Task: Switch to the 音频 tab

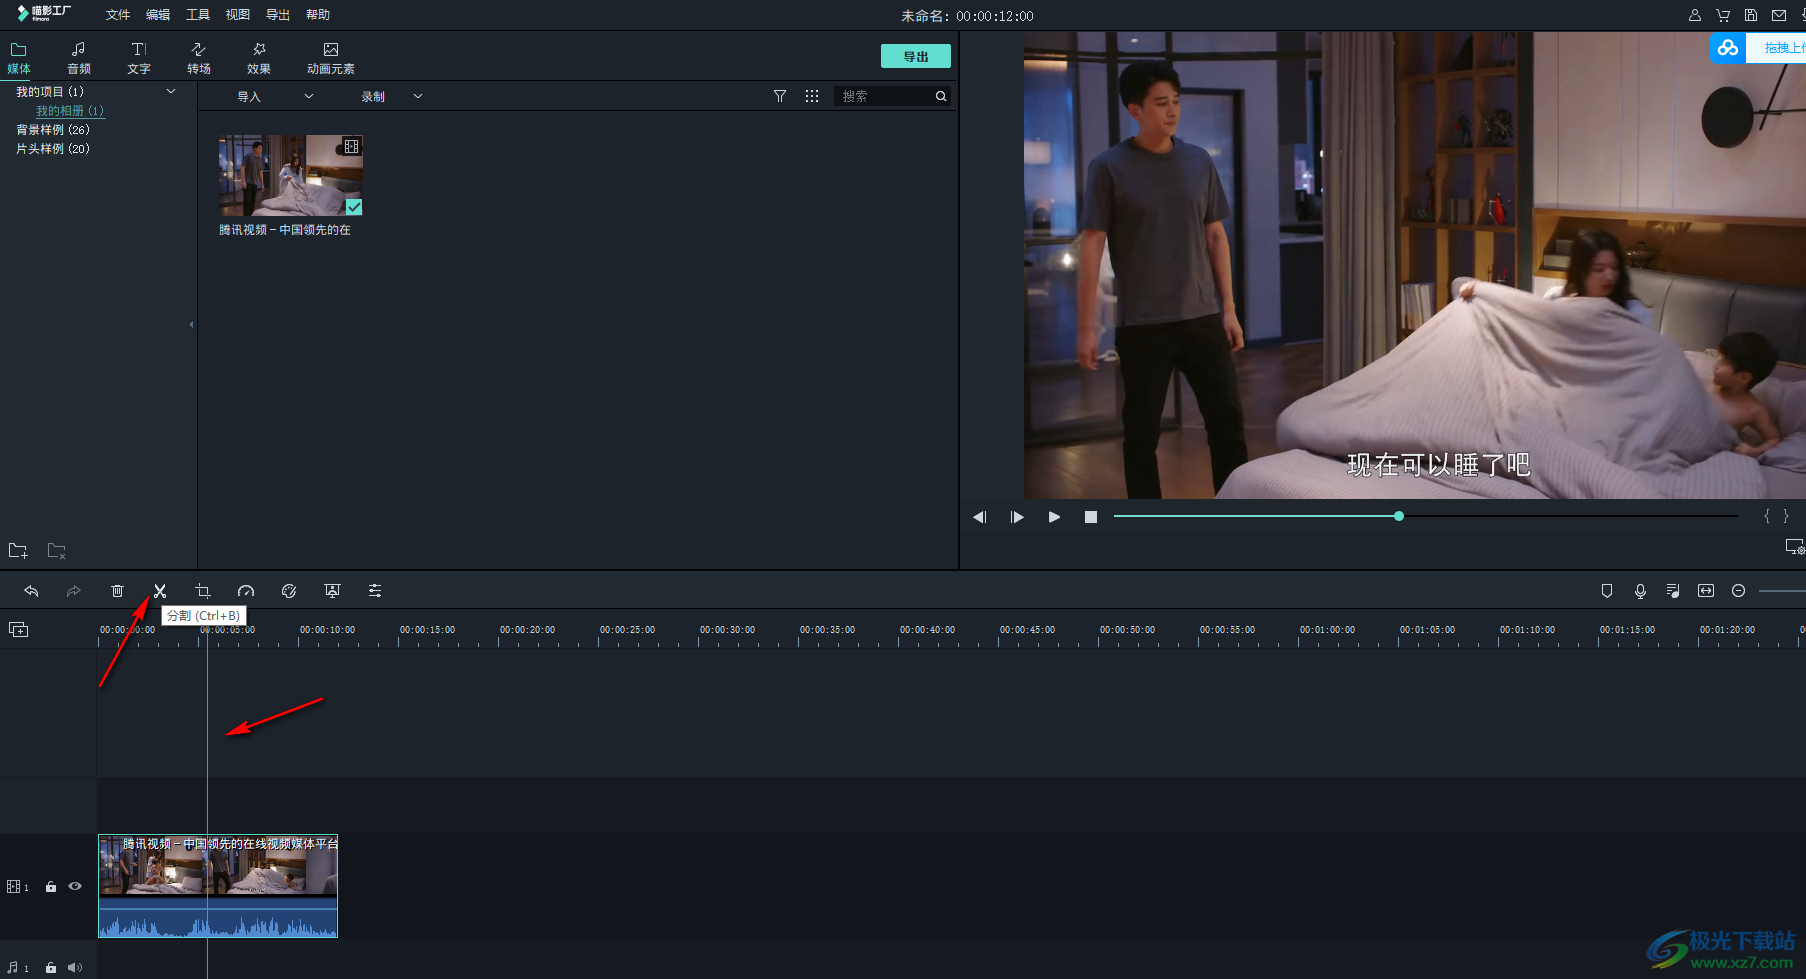Action: [79, 58]
